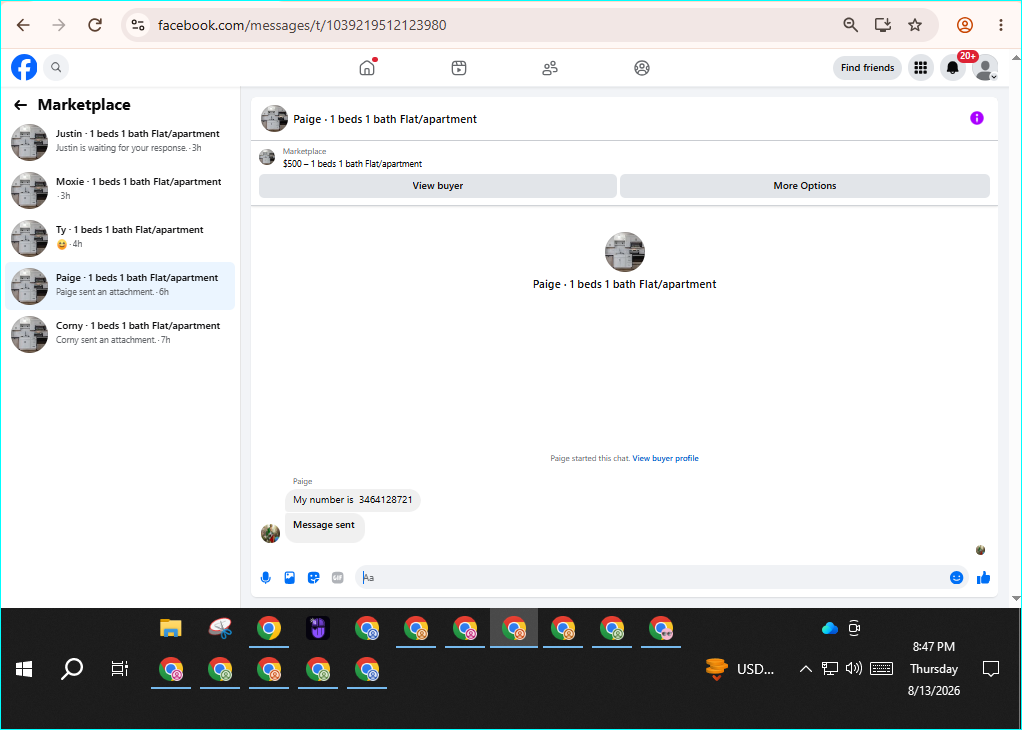Click the More Options button
1022x730 pixels.
(804, 186)
